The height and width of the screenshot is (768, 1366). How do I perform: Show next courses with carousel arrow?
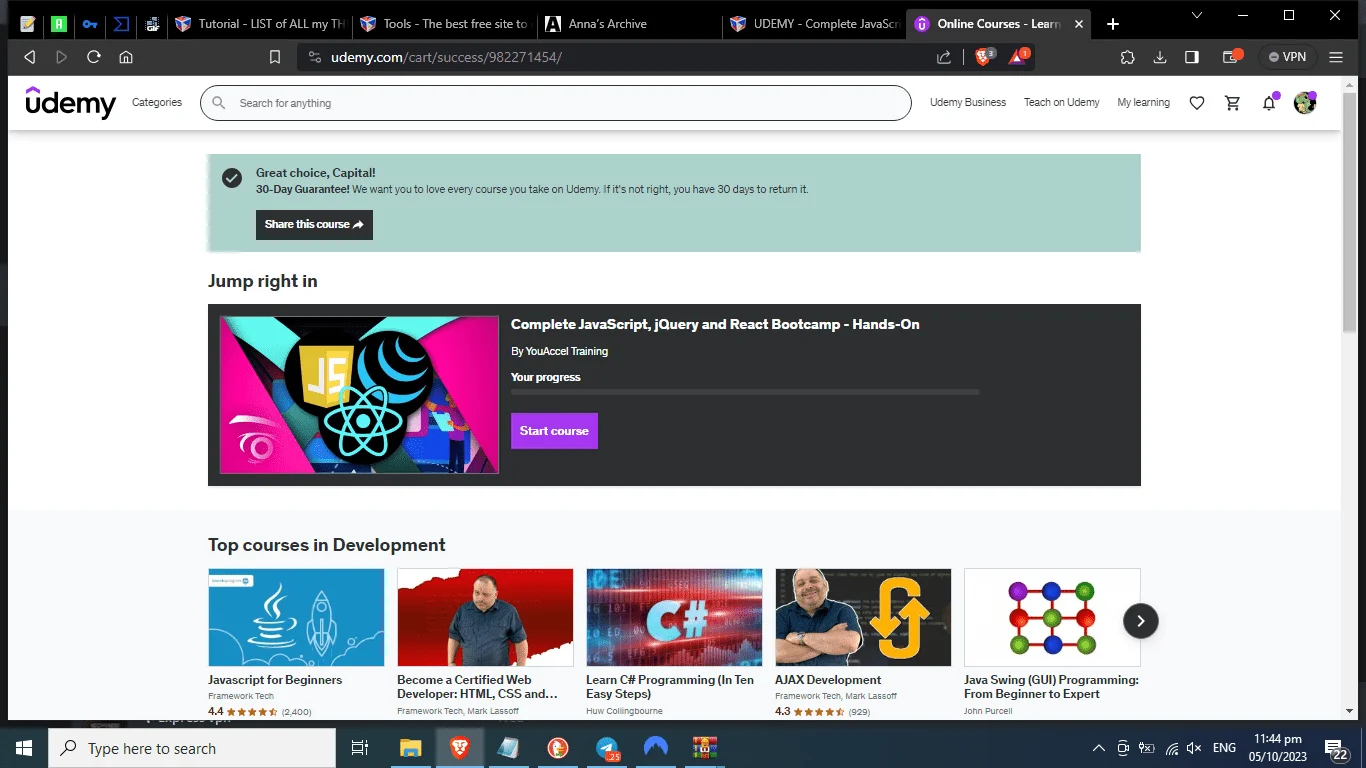[x=1141, y=621]
